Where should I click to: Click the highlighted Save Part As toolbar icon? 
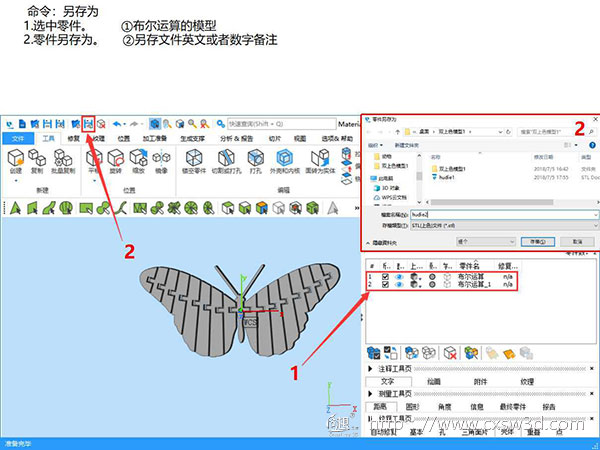point(89,122)
